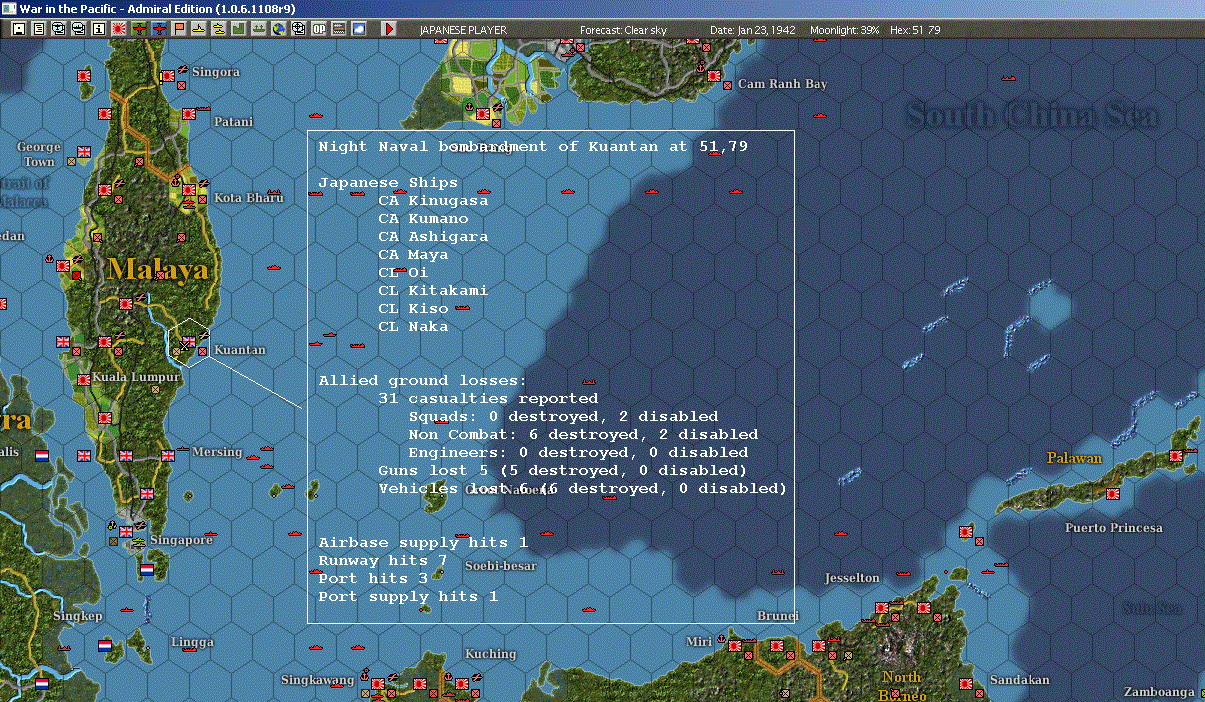
Task: Toggle the Japanese rising sun flag icon
Action: tap(119, 29)
